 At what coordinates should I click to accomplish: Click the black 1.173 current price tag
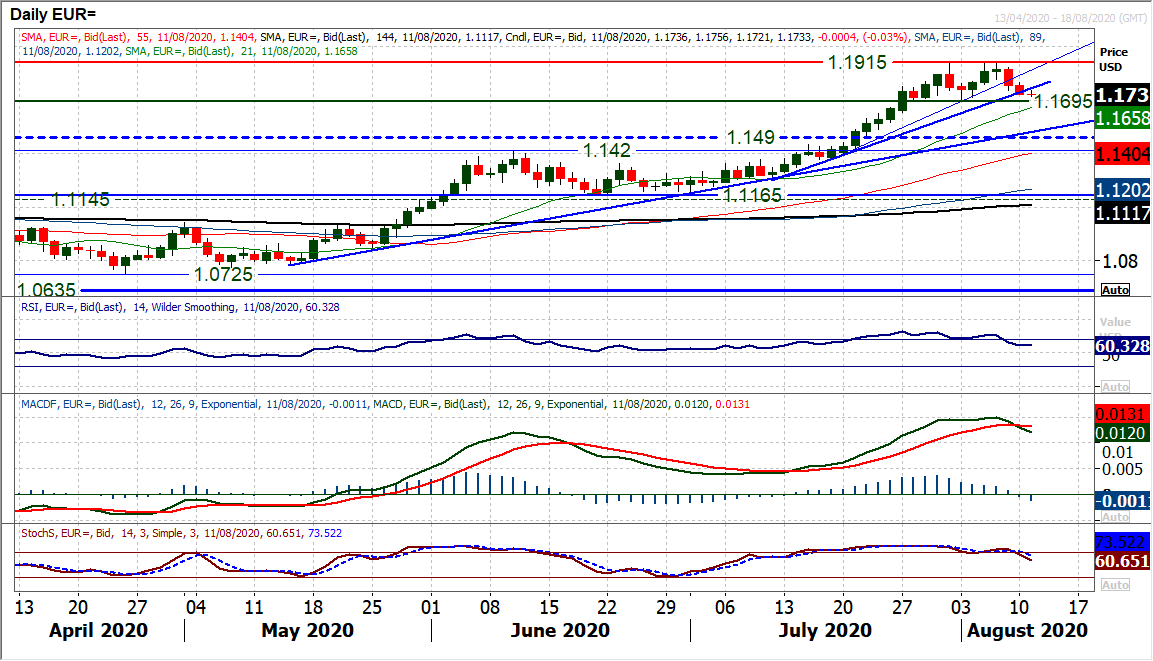1121,95
